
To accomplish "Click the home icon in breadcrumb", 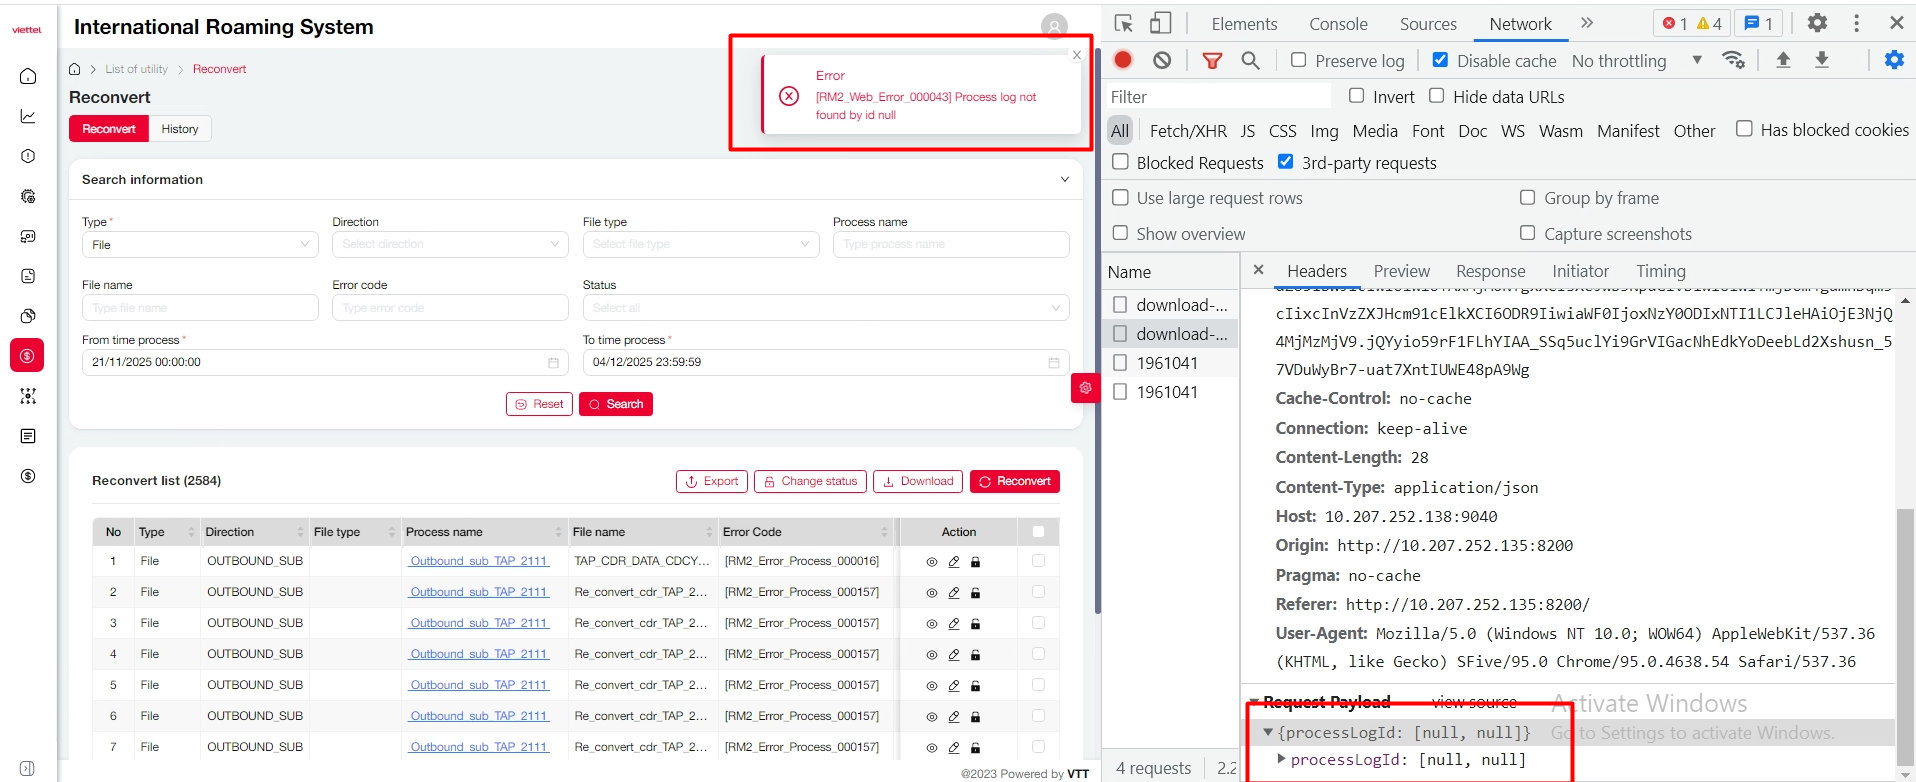I will [75, 69].
